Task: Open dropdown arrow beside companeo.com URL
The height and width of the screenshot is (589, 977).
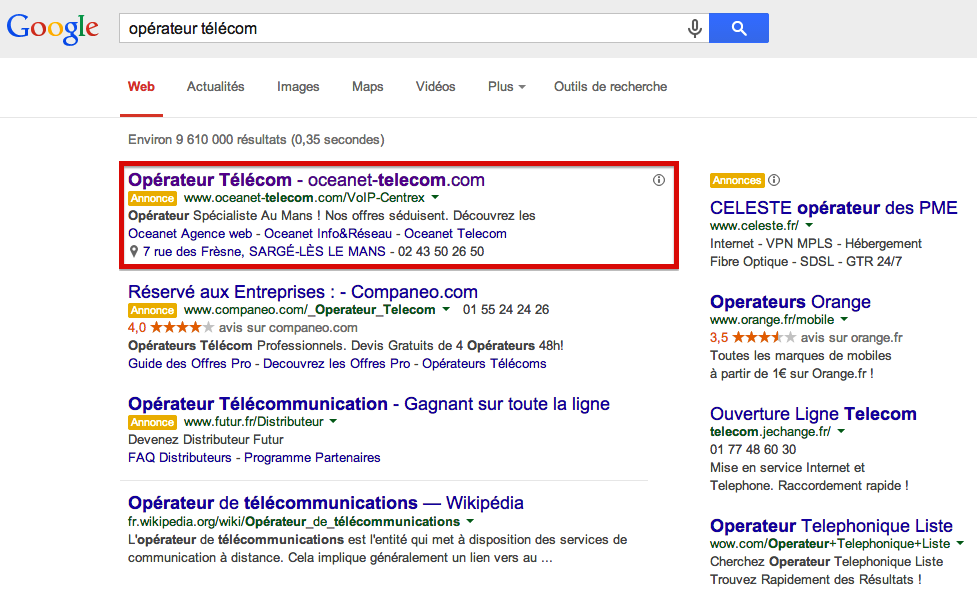Action: tap(446, 310)
